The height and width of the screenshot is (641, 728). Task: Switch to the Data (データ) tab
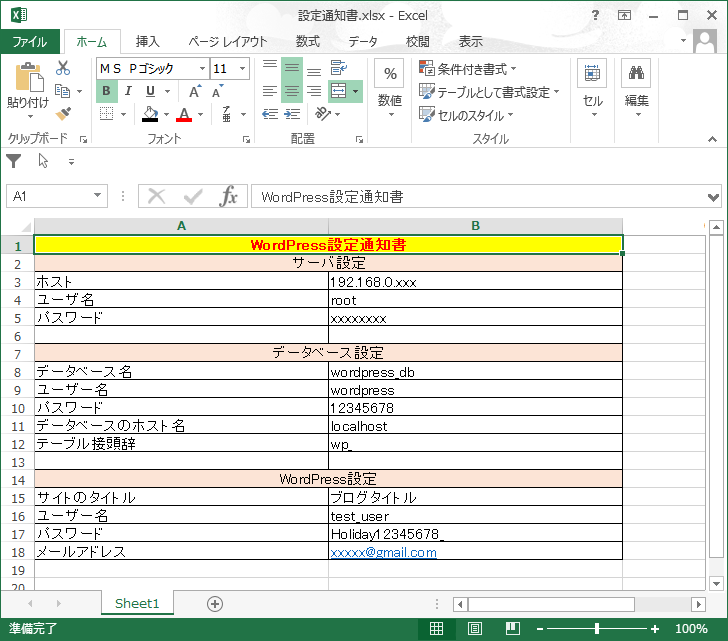(363, 42)
